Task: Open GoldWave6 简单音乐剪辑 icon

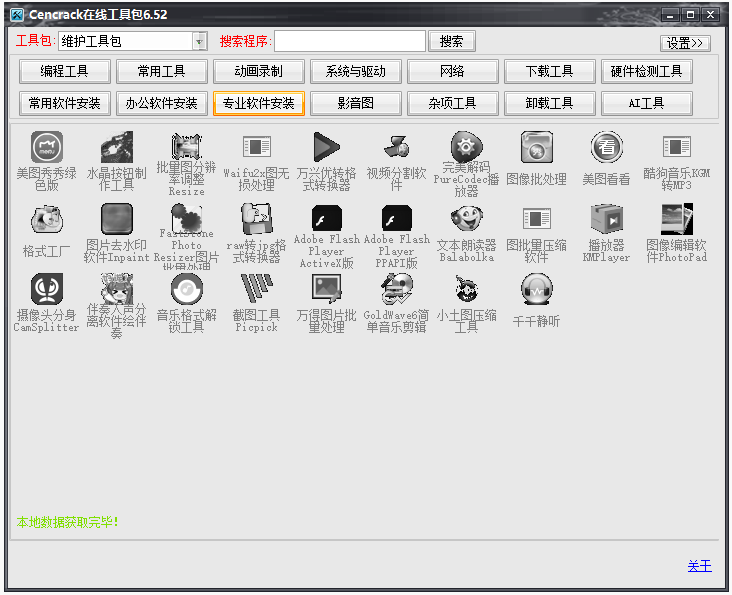Action: tap(396, 291)
